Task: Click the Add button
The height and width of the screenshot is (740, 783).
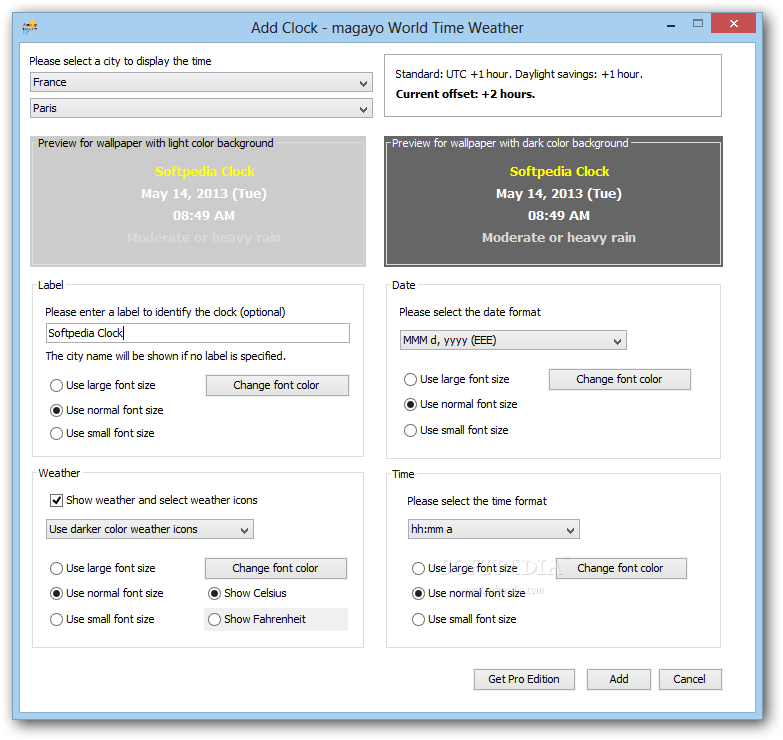Action: 619,679
